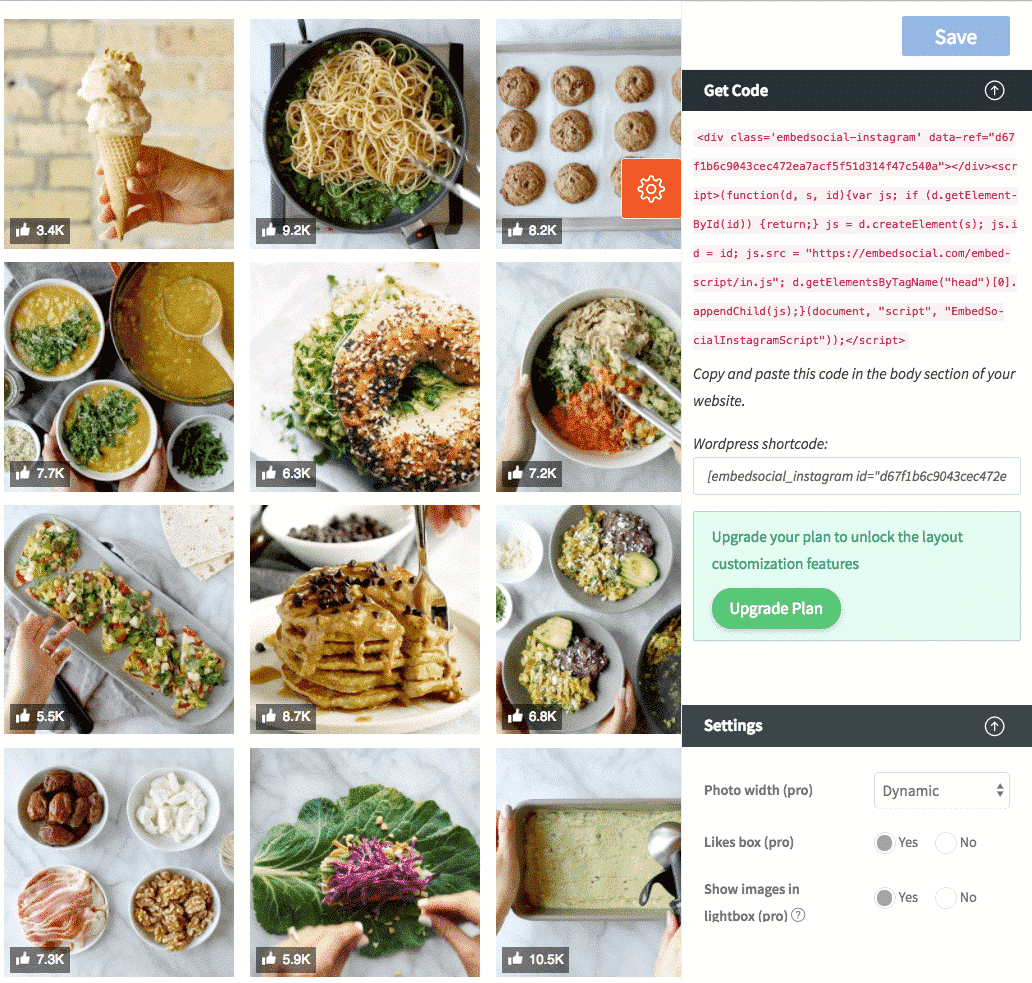Image resolution: width=1032 pixels, height=983 pixels.
Task: Open the Photo width Dynamic dropdown
Action: [x=941, y=790]
